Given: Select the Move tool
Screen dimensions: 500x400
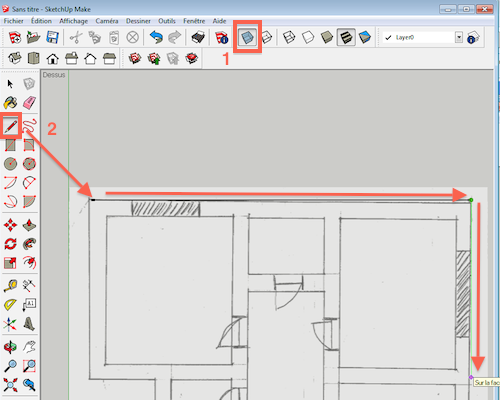Looking at the screenshot, I should click(x=10, y=225).
